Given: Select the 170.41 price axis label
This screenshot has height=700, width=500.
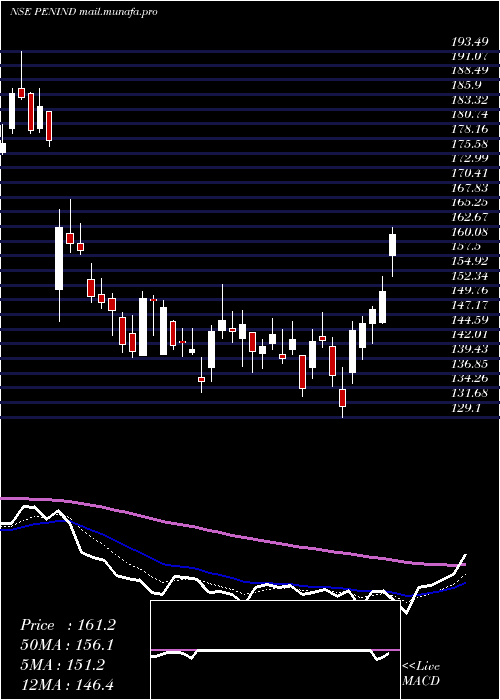Looking at the screenshot, I should coord(469,173).
